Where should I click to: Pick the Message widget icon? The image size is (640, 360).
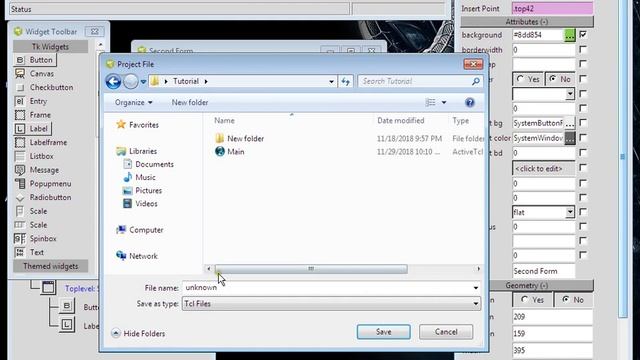[20, 170]
